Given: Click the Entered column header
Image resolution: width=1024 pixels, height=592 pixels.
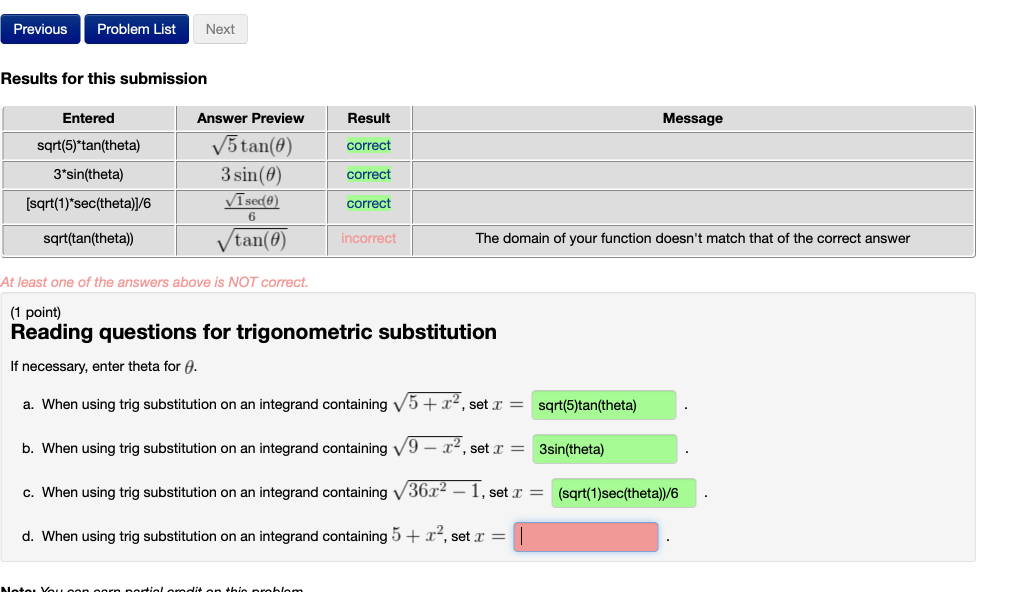Looking at the screenshot, I should click(88, 118).
